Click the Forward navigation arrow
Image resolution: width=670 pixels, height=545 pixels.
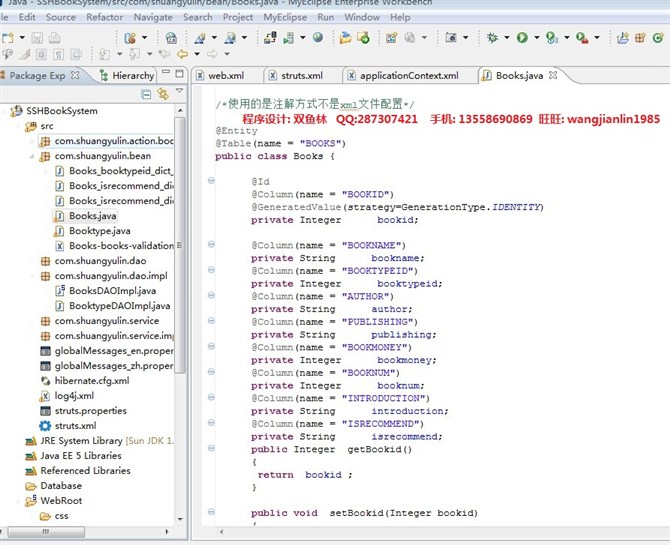tap(212, 54)
